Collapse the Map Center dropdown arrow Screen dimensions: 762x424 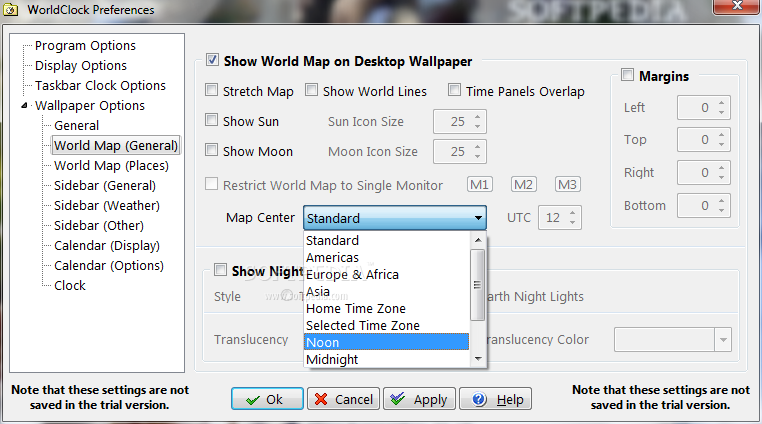tap(478, 218)
